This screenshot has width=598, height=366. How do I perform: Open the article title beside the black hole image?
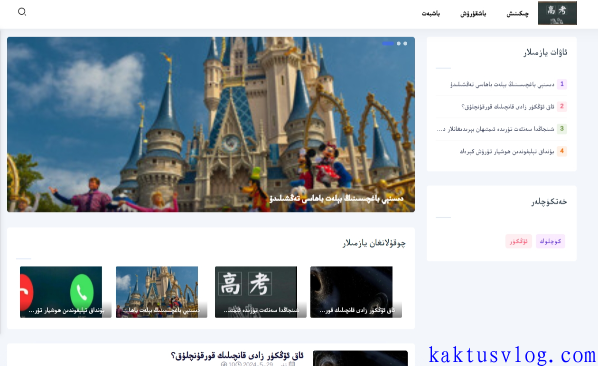pyautogui.click(x=237, y=356)
